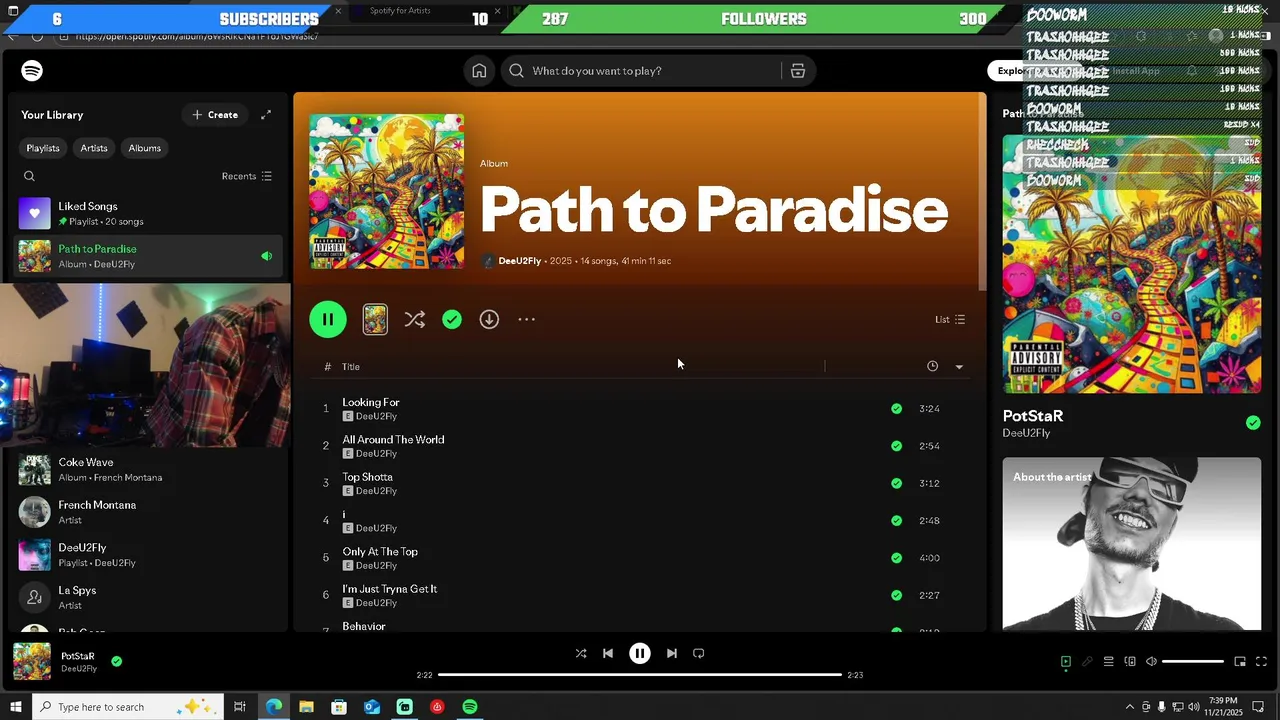Open the mini player
Screen dimensions: 1280x720
point(1240,661)
